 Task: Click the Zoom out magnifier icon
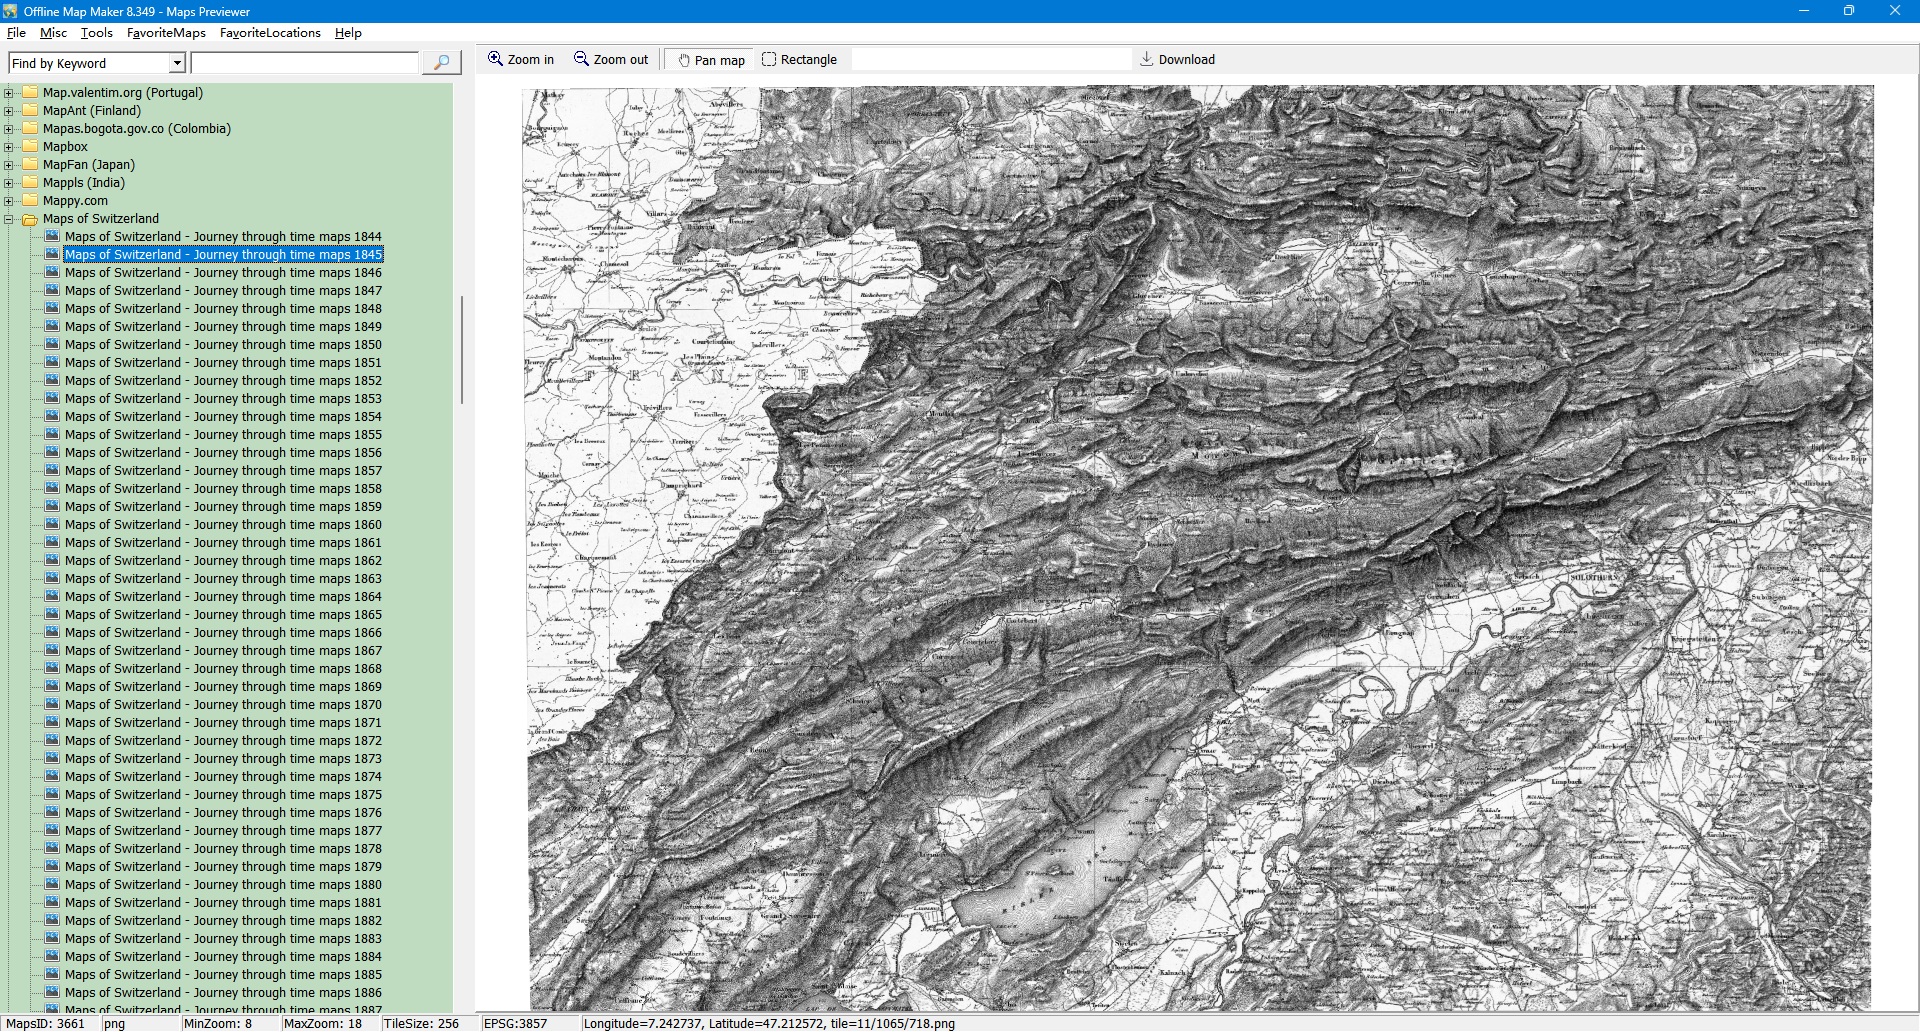pos(581,59)
